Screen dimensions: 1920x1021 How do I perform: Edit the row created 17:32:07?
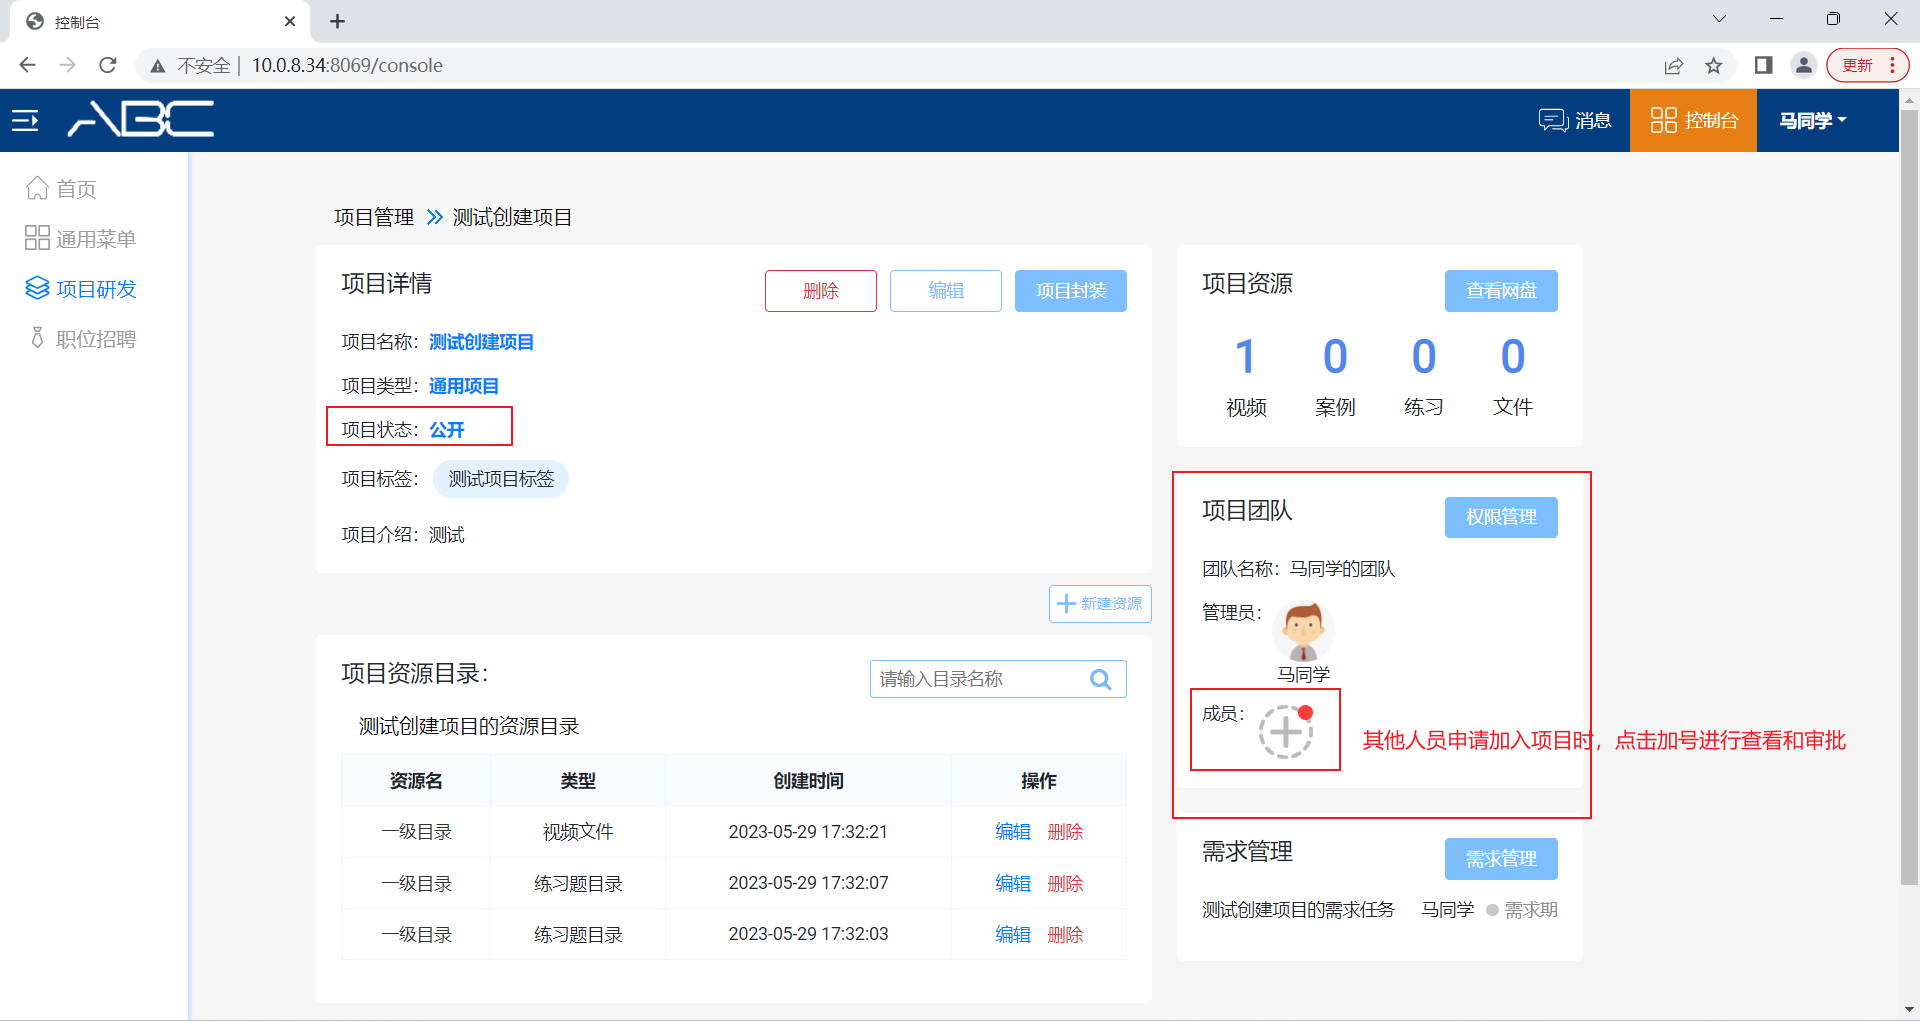(1013, 884)
